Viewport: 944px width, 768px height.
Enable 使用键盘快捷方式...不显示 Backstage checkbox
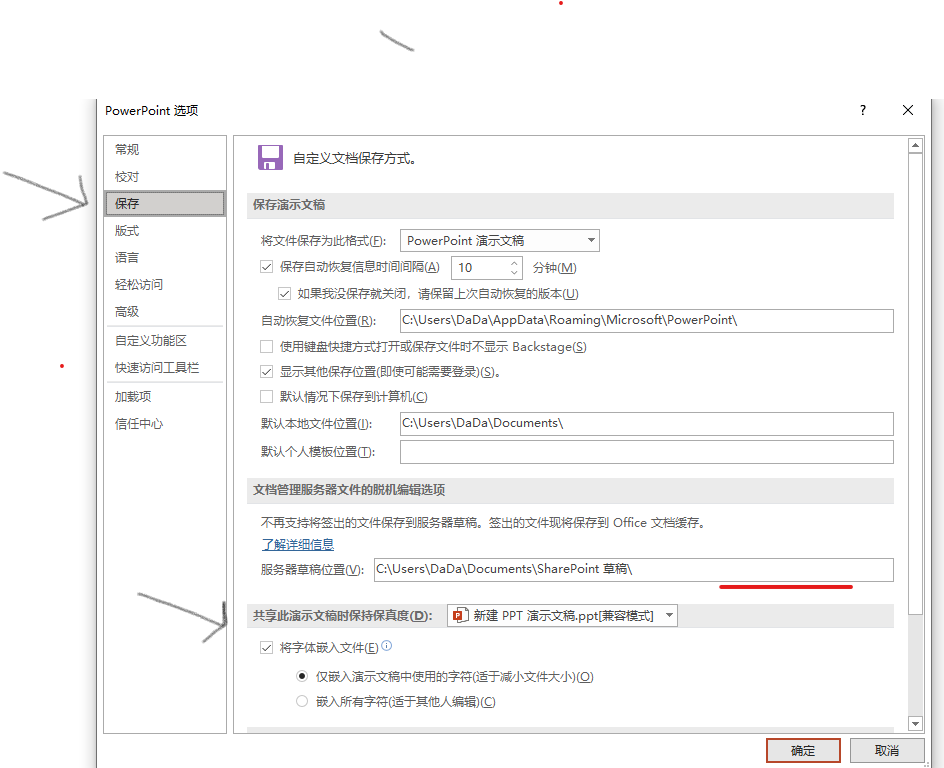266,346
